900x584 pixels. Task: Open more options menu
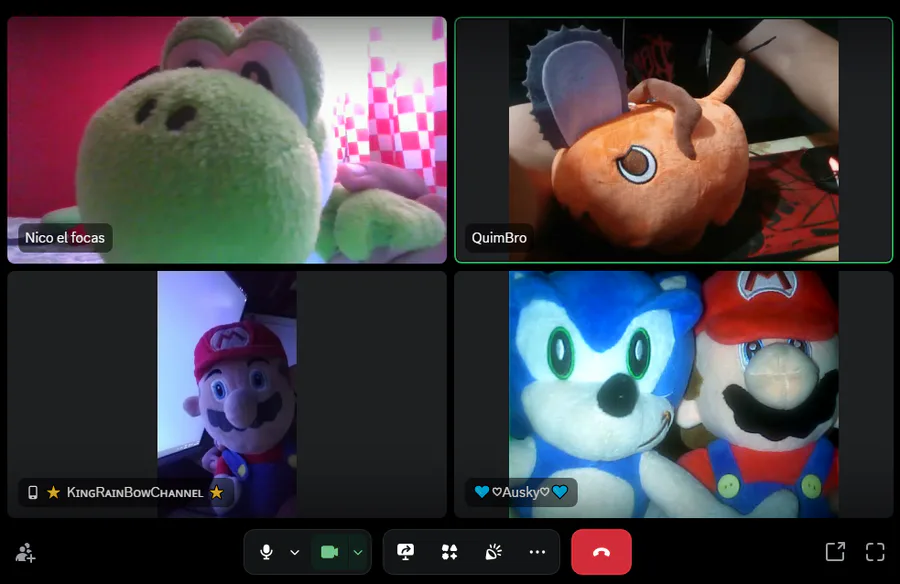pos(537,552)
